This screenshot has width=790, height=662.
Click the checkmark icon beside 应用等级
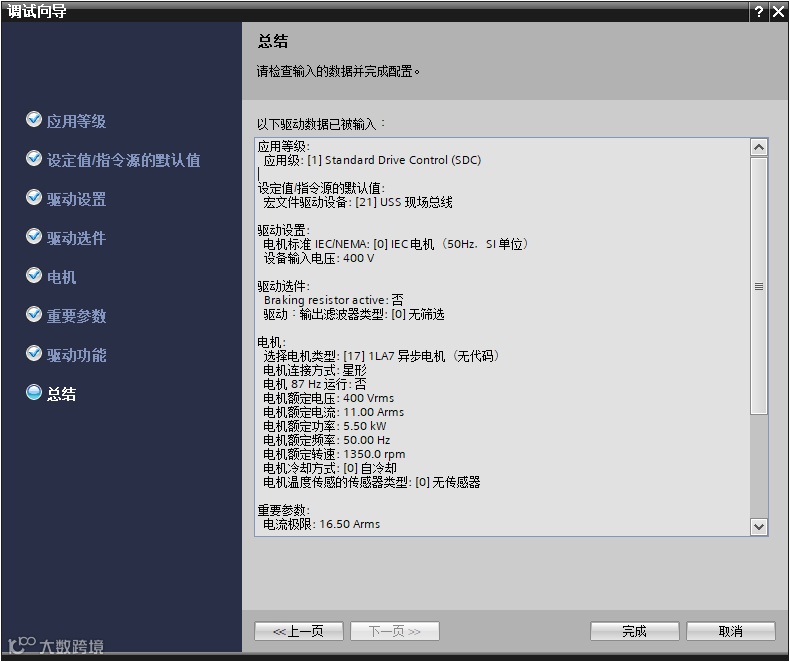[34, 119]
